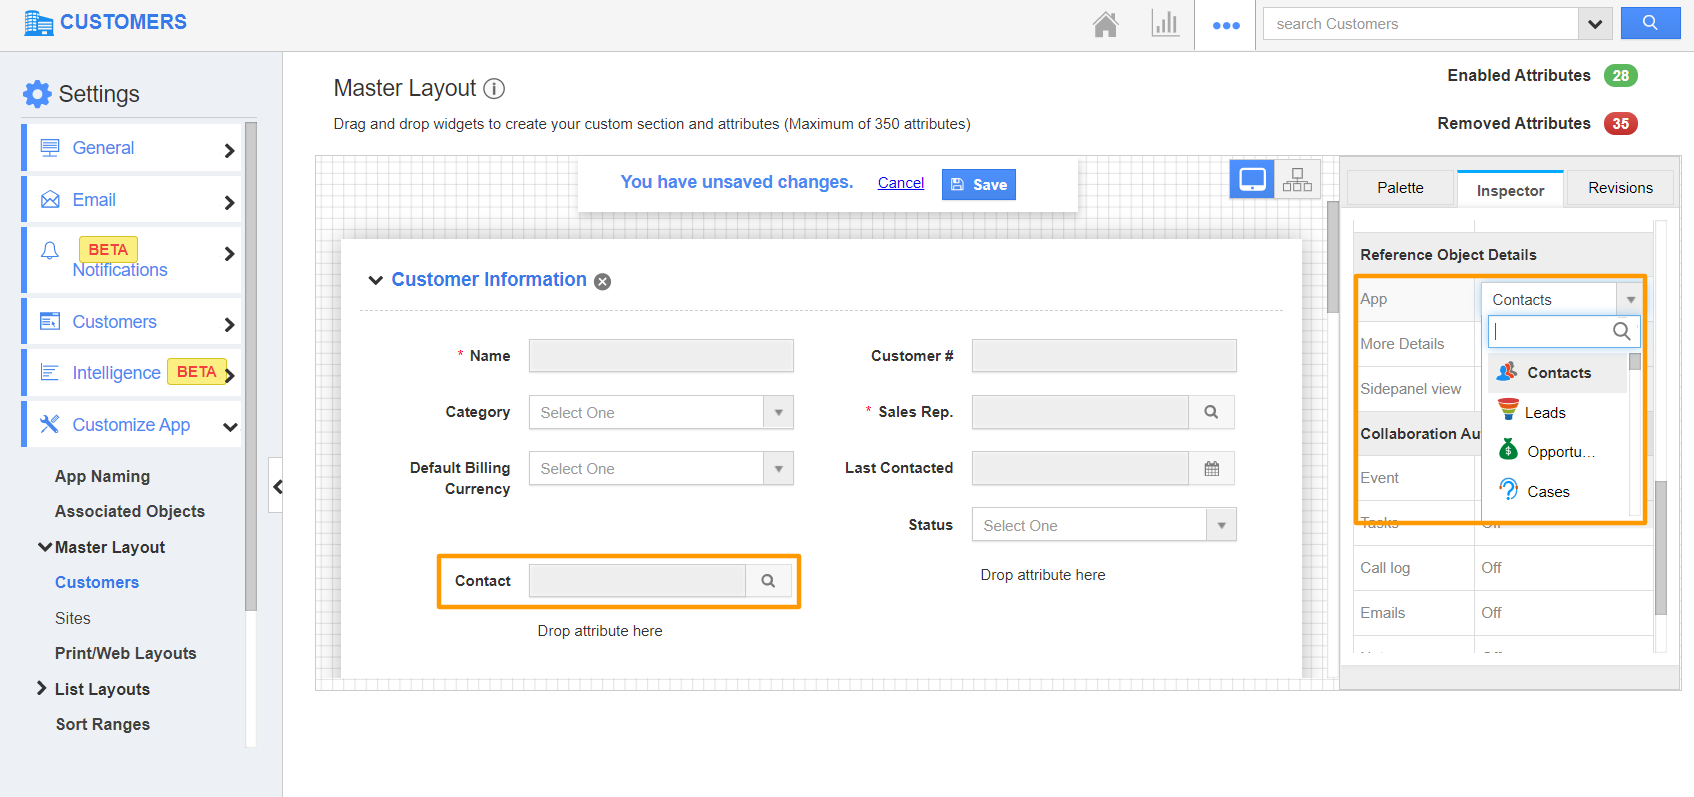Click the Contact field search icon

pos(768,581)
